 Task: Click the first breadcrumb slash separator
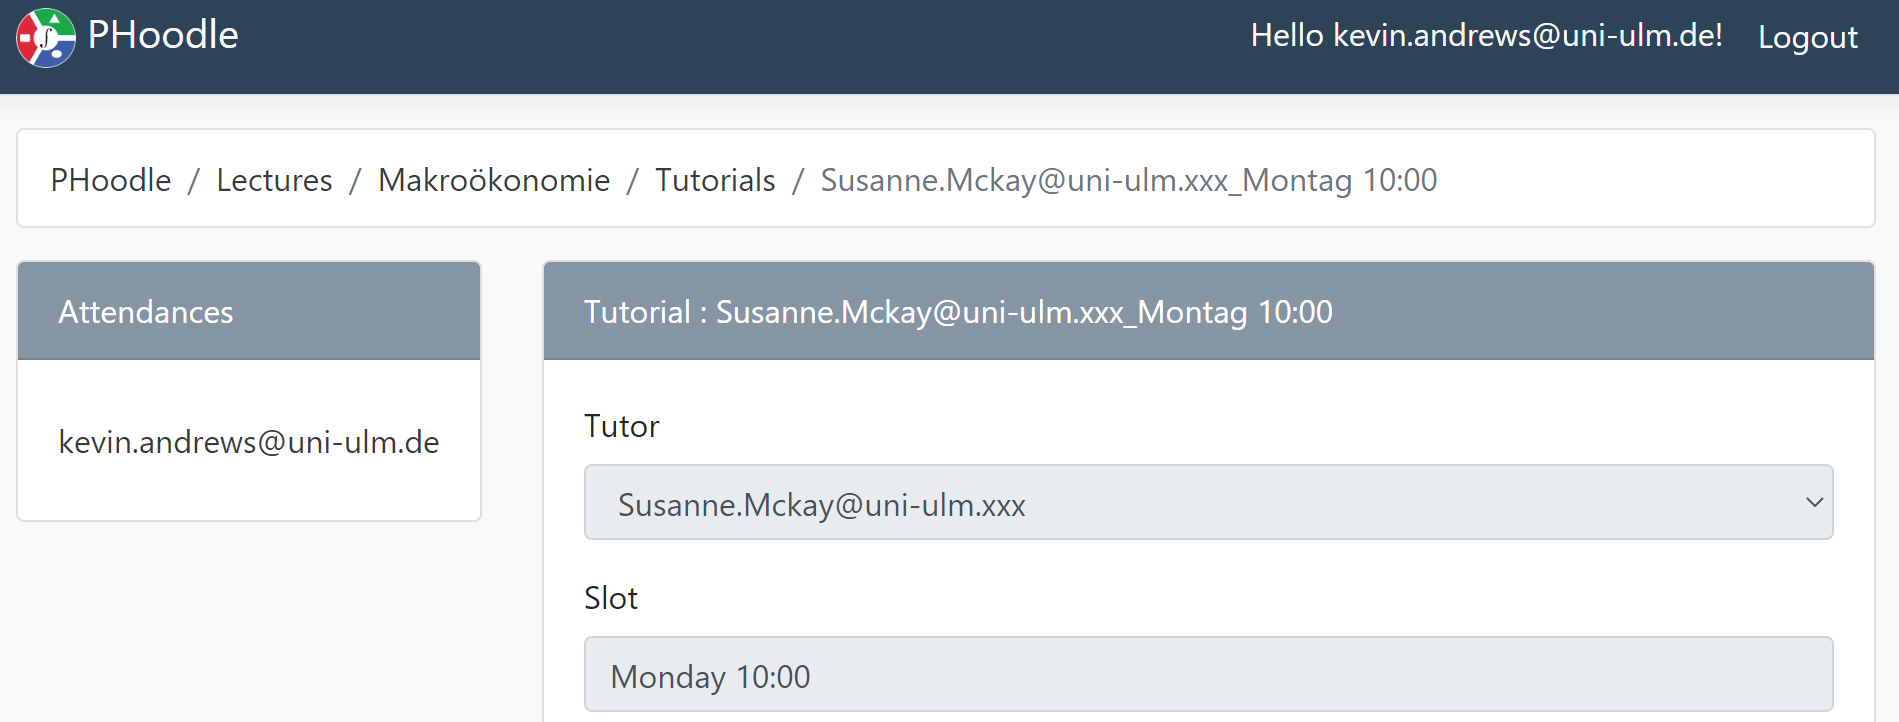coord(194,181)
